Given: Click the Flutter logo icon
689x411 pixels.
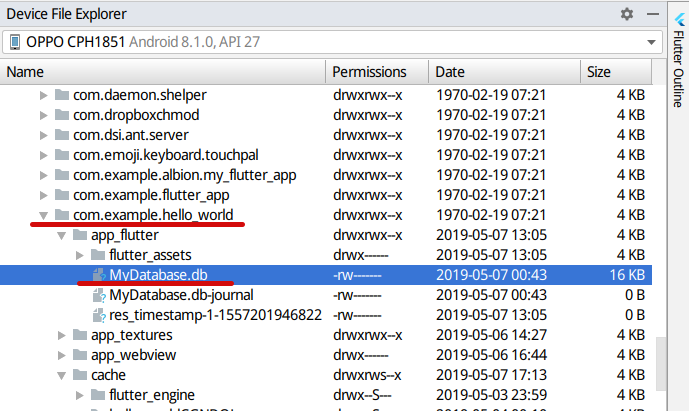Looking at the screenshot, I should click(680, 18).
